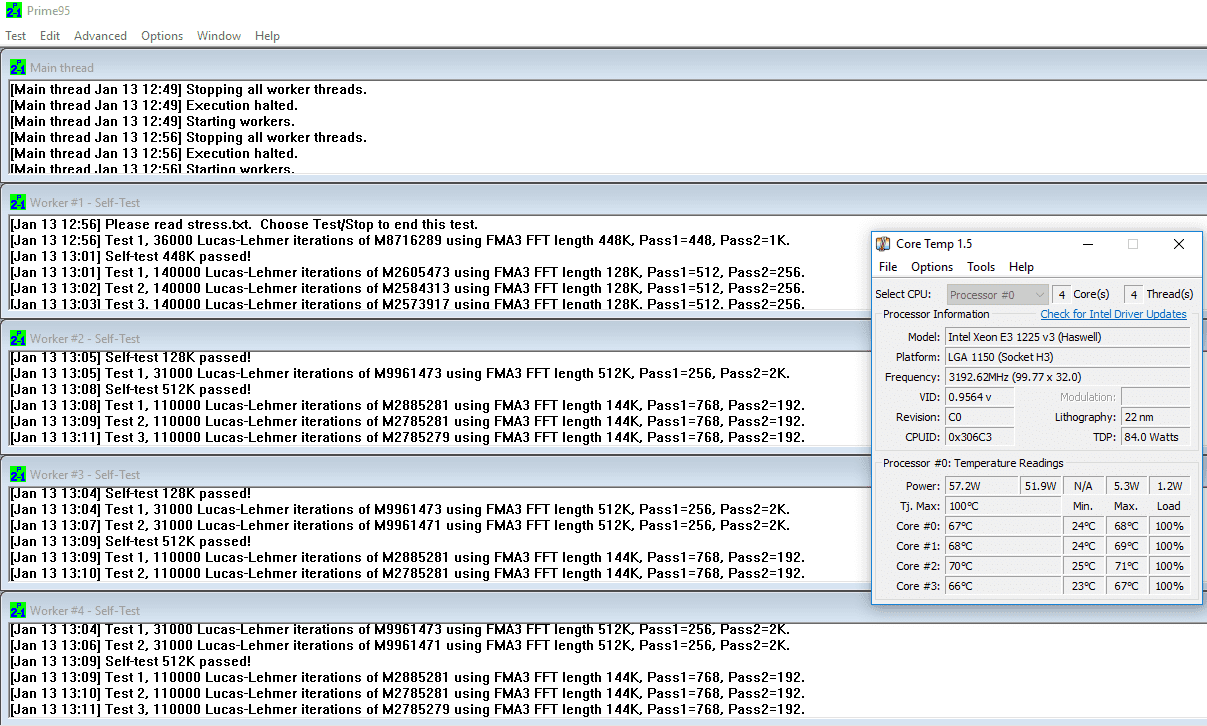Follow the 'Check for Intel Driver Updates' link
1207x726 pixels.
pos(1114,314)
